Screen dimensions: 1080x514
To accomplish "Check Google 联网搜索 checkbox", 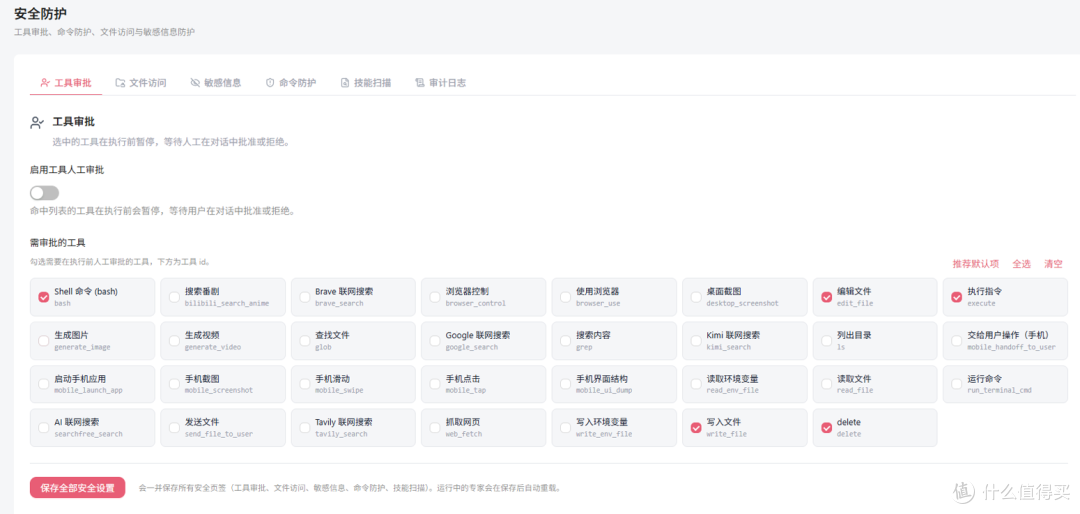I will pos(435,340).
